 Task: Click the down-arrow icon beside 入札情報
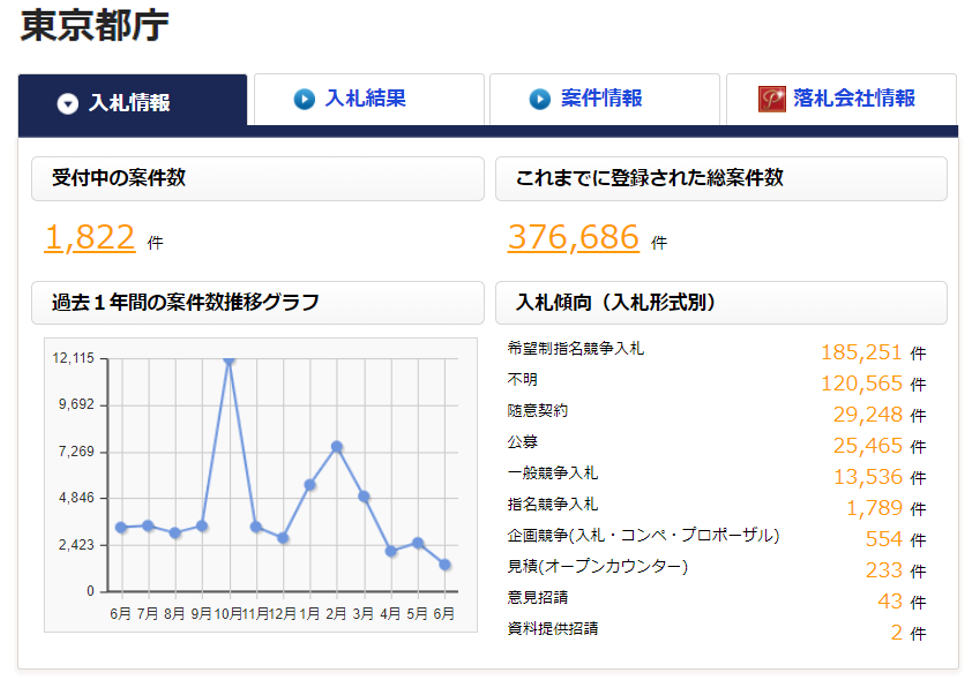point(68,103)
